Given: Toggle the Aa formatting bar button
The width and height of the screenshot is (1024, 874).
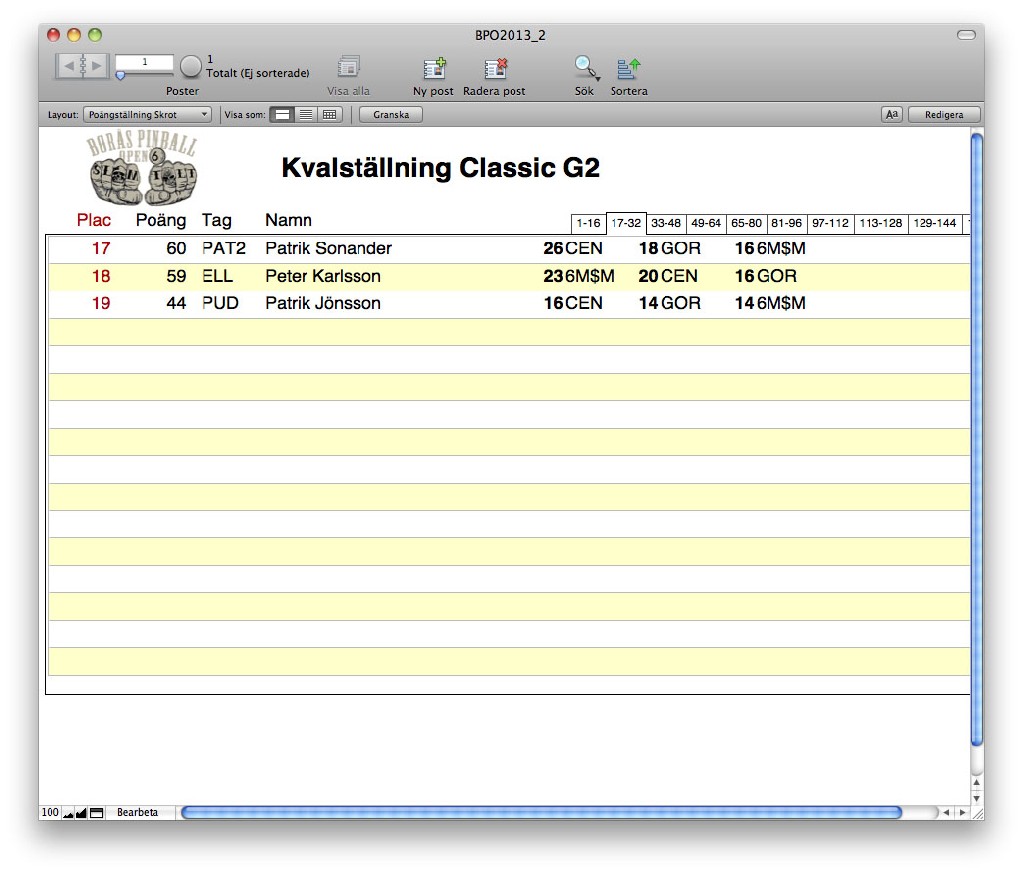Looking at the screenshot, I should [x=891, y=114].
